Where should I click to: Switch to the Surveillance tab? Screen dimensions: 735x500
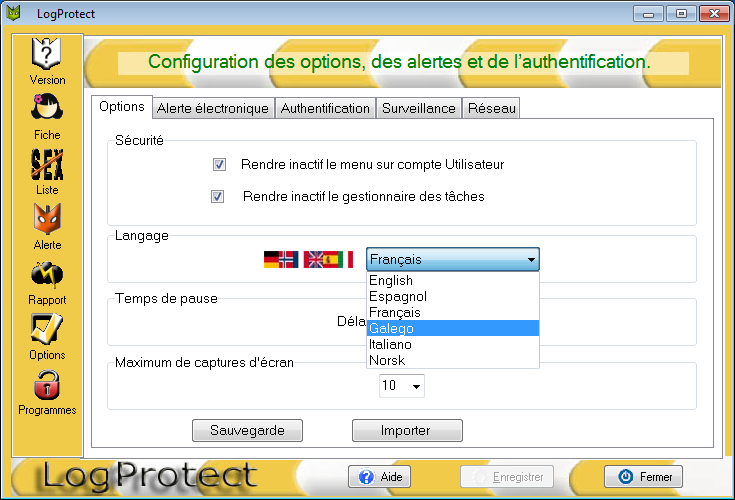click(x=419, y=108)
